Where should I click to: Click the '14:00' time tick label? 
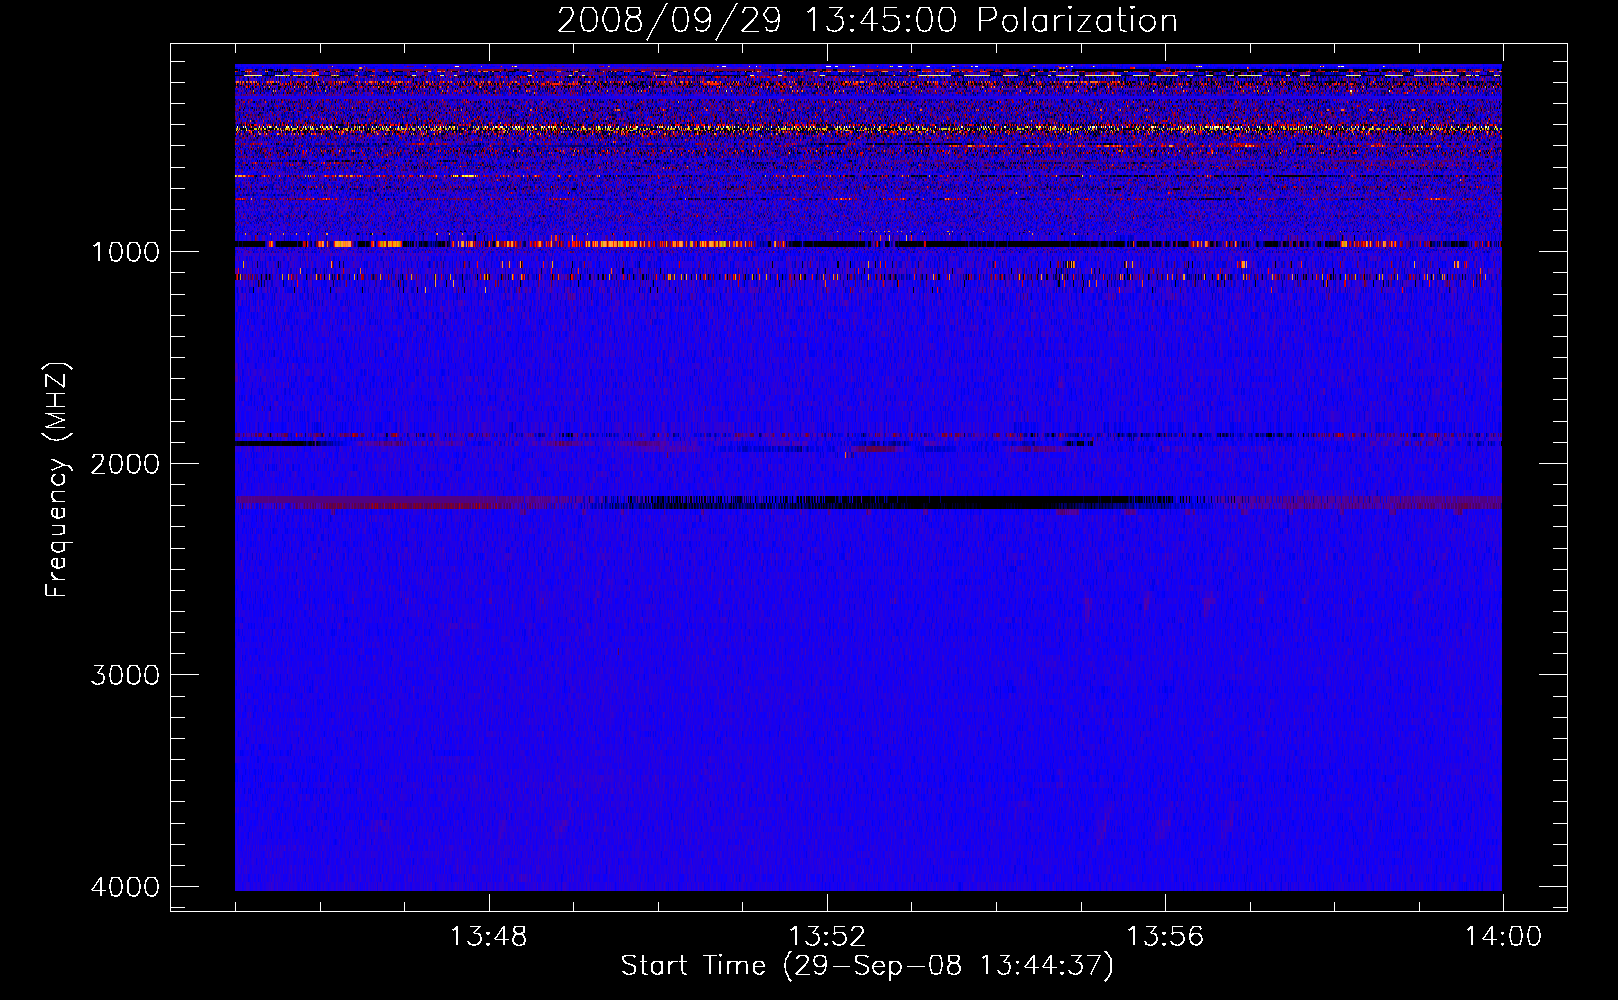(x=1503, y=937)
